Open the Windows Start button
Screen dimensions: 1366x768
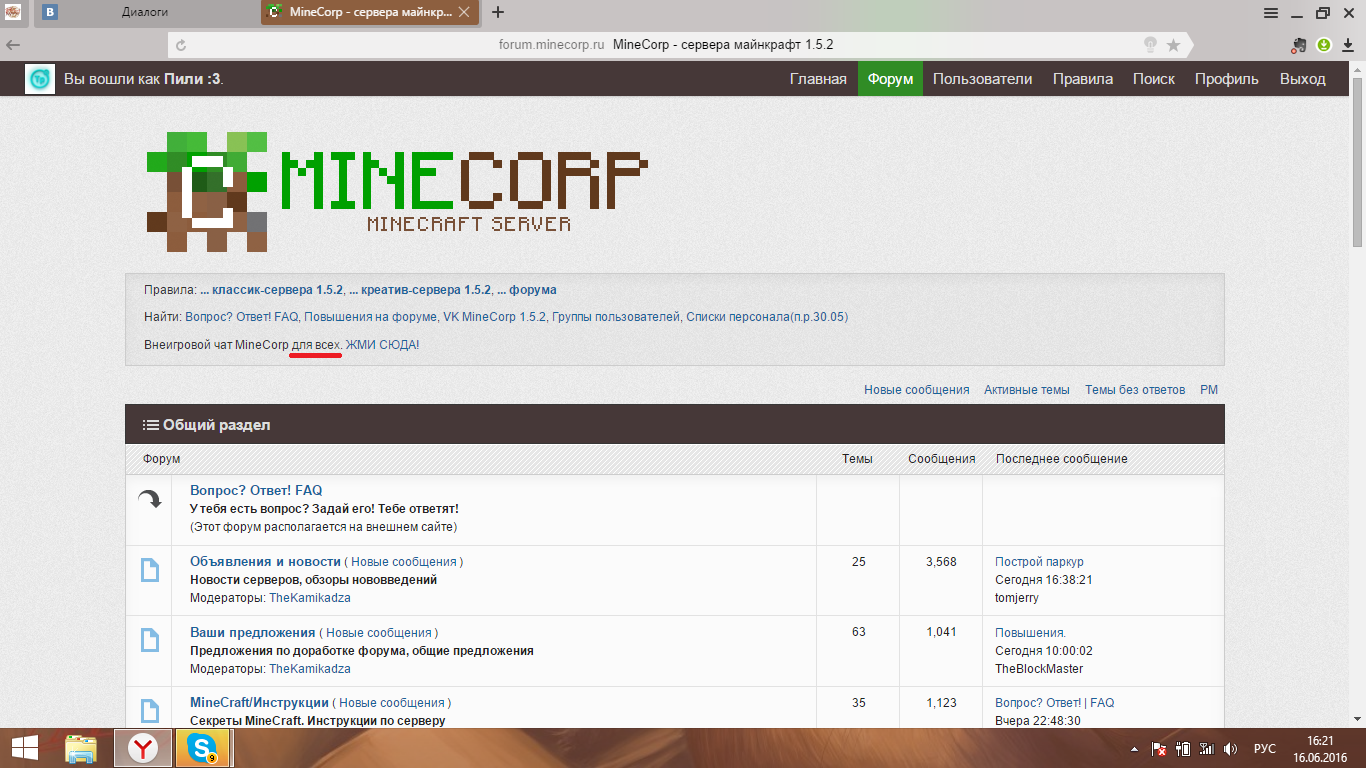click(x=25, y=747)
